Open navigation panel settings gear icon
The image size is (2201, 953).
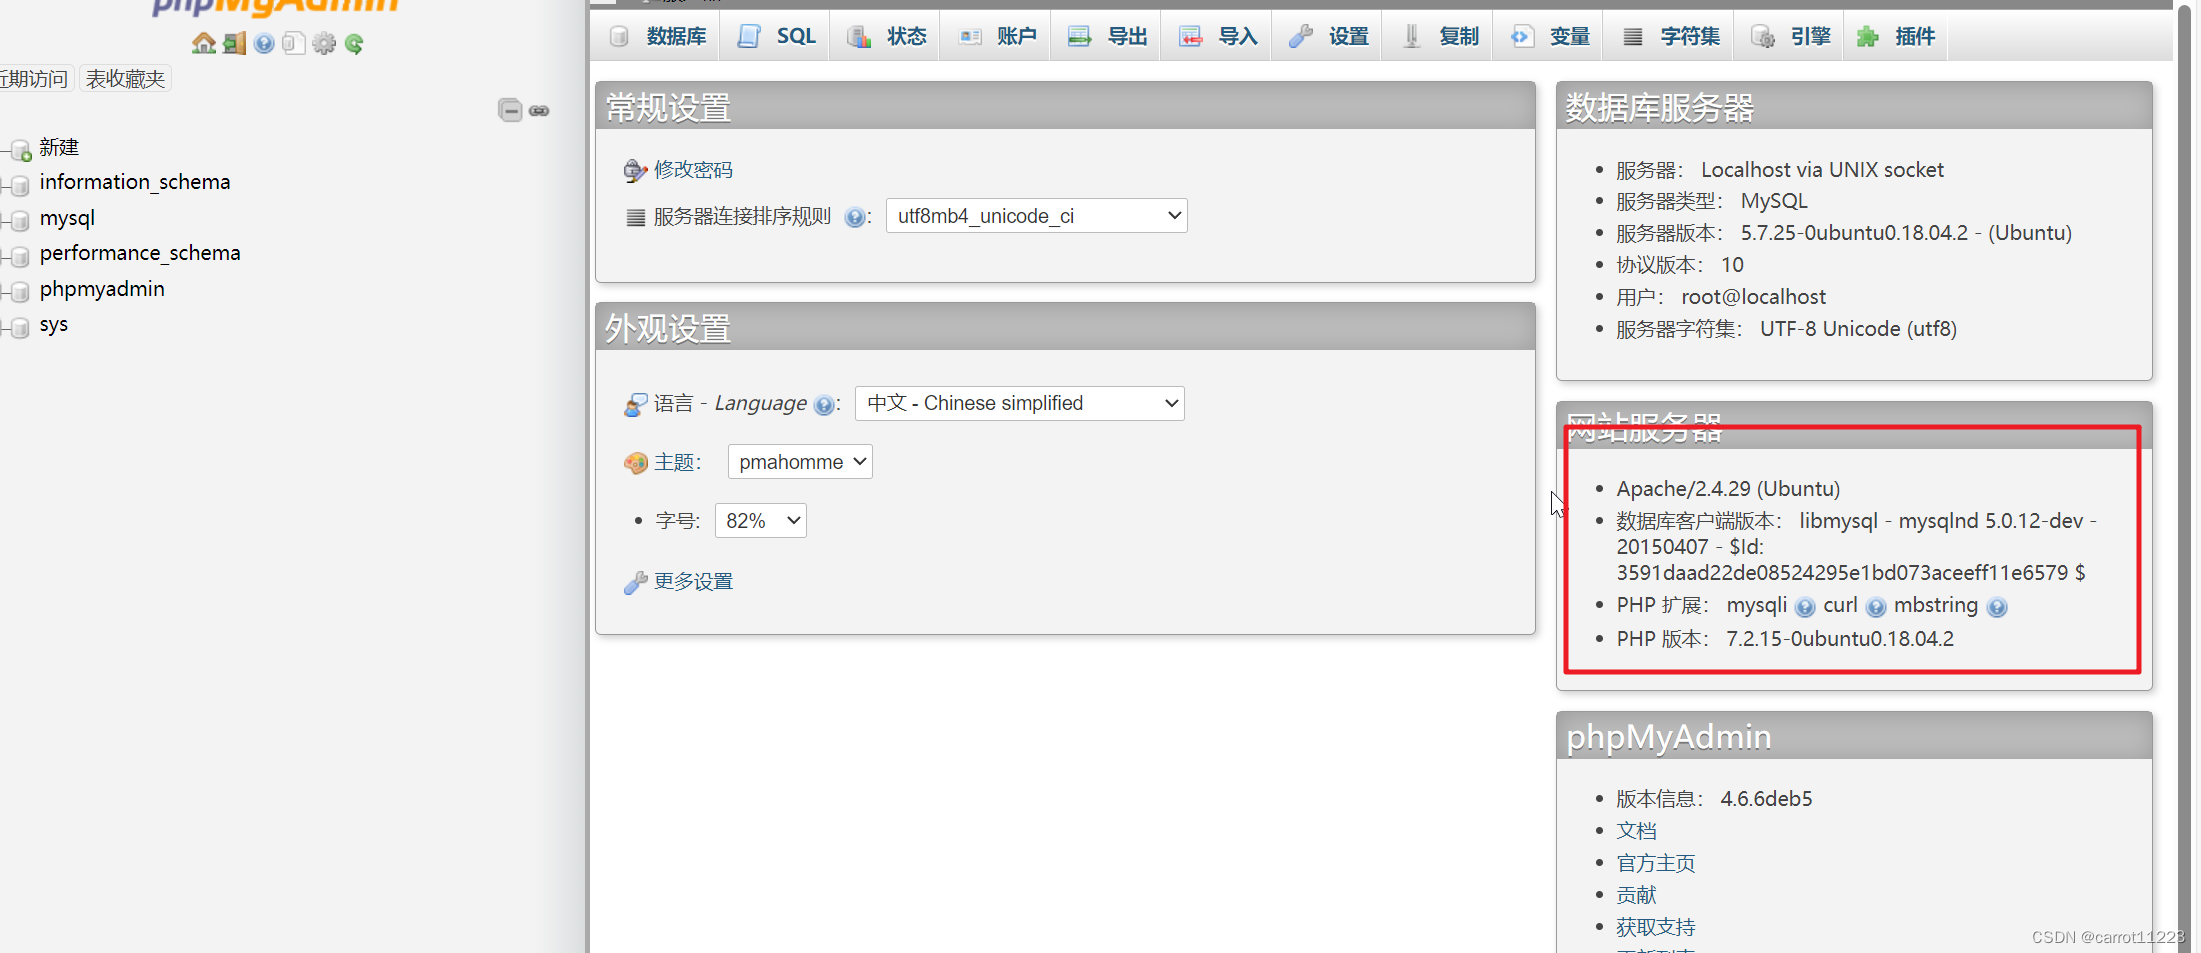click(324, 43)
